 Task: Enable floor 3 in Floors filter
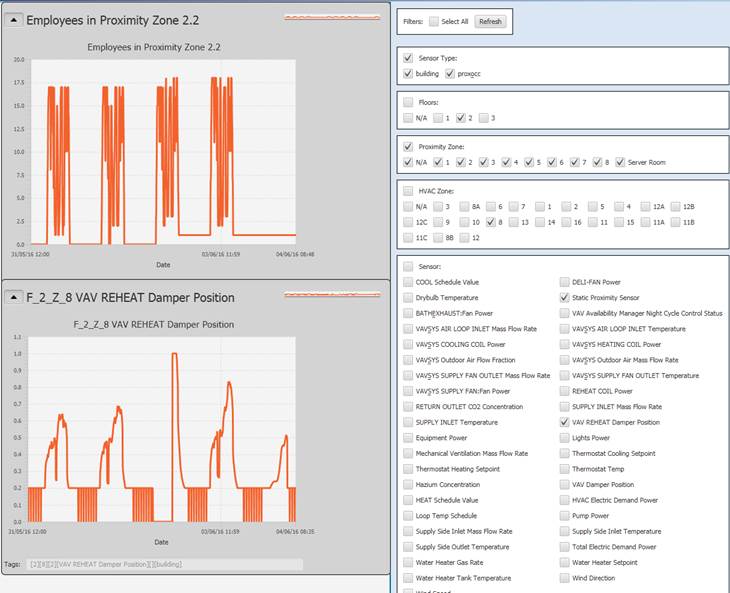click(x=484, y=118)
